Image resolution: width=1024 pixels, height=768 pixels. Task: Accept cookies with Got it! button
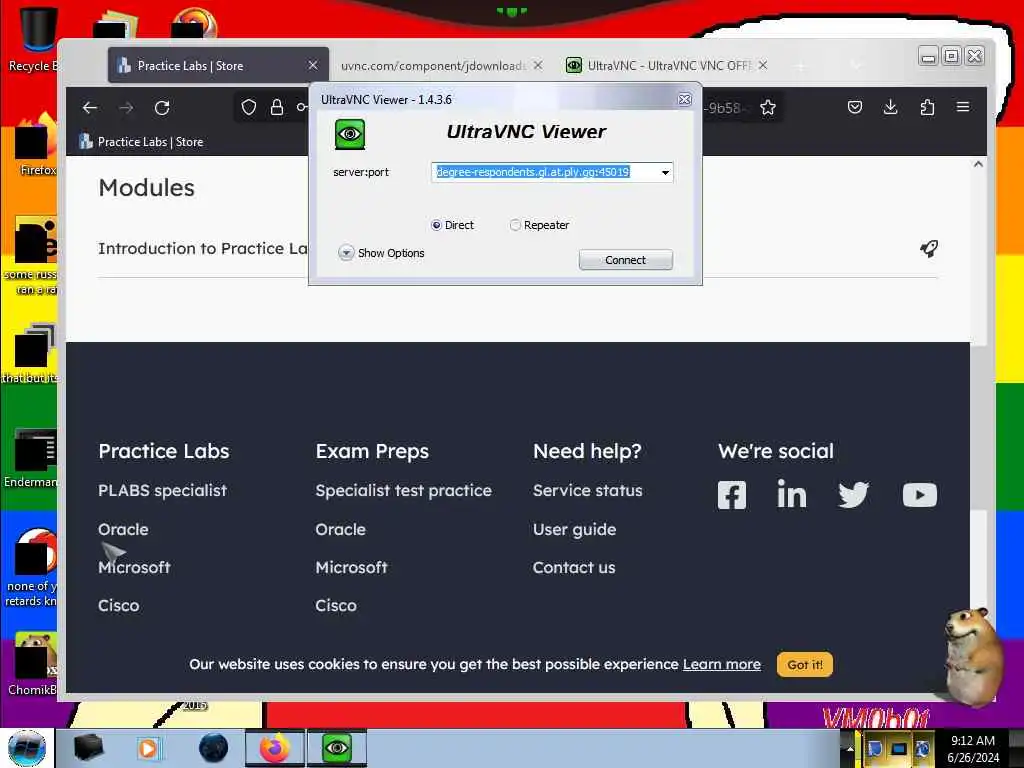click(x=805, y=665)
